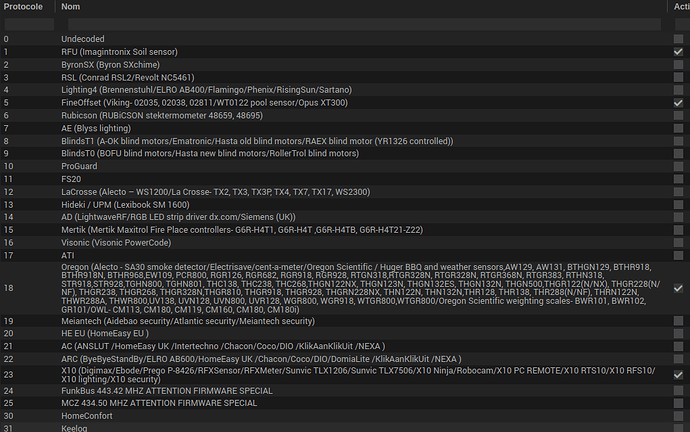Enable the ARC protocol 22 checkbox

678,359
